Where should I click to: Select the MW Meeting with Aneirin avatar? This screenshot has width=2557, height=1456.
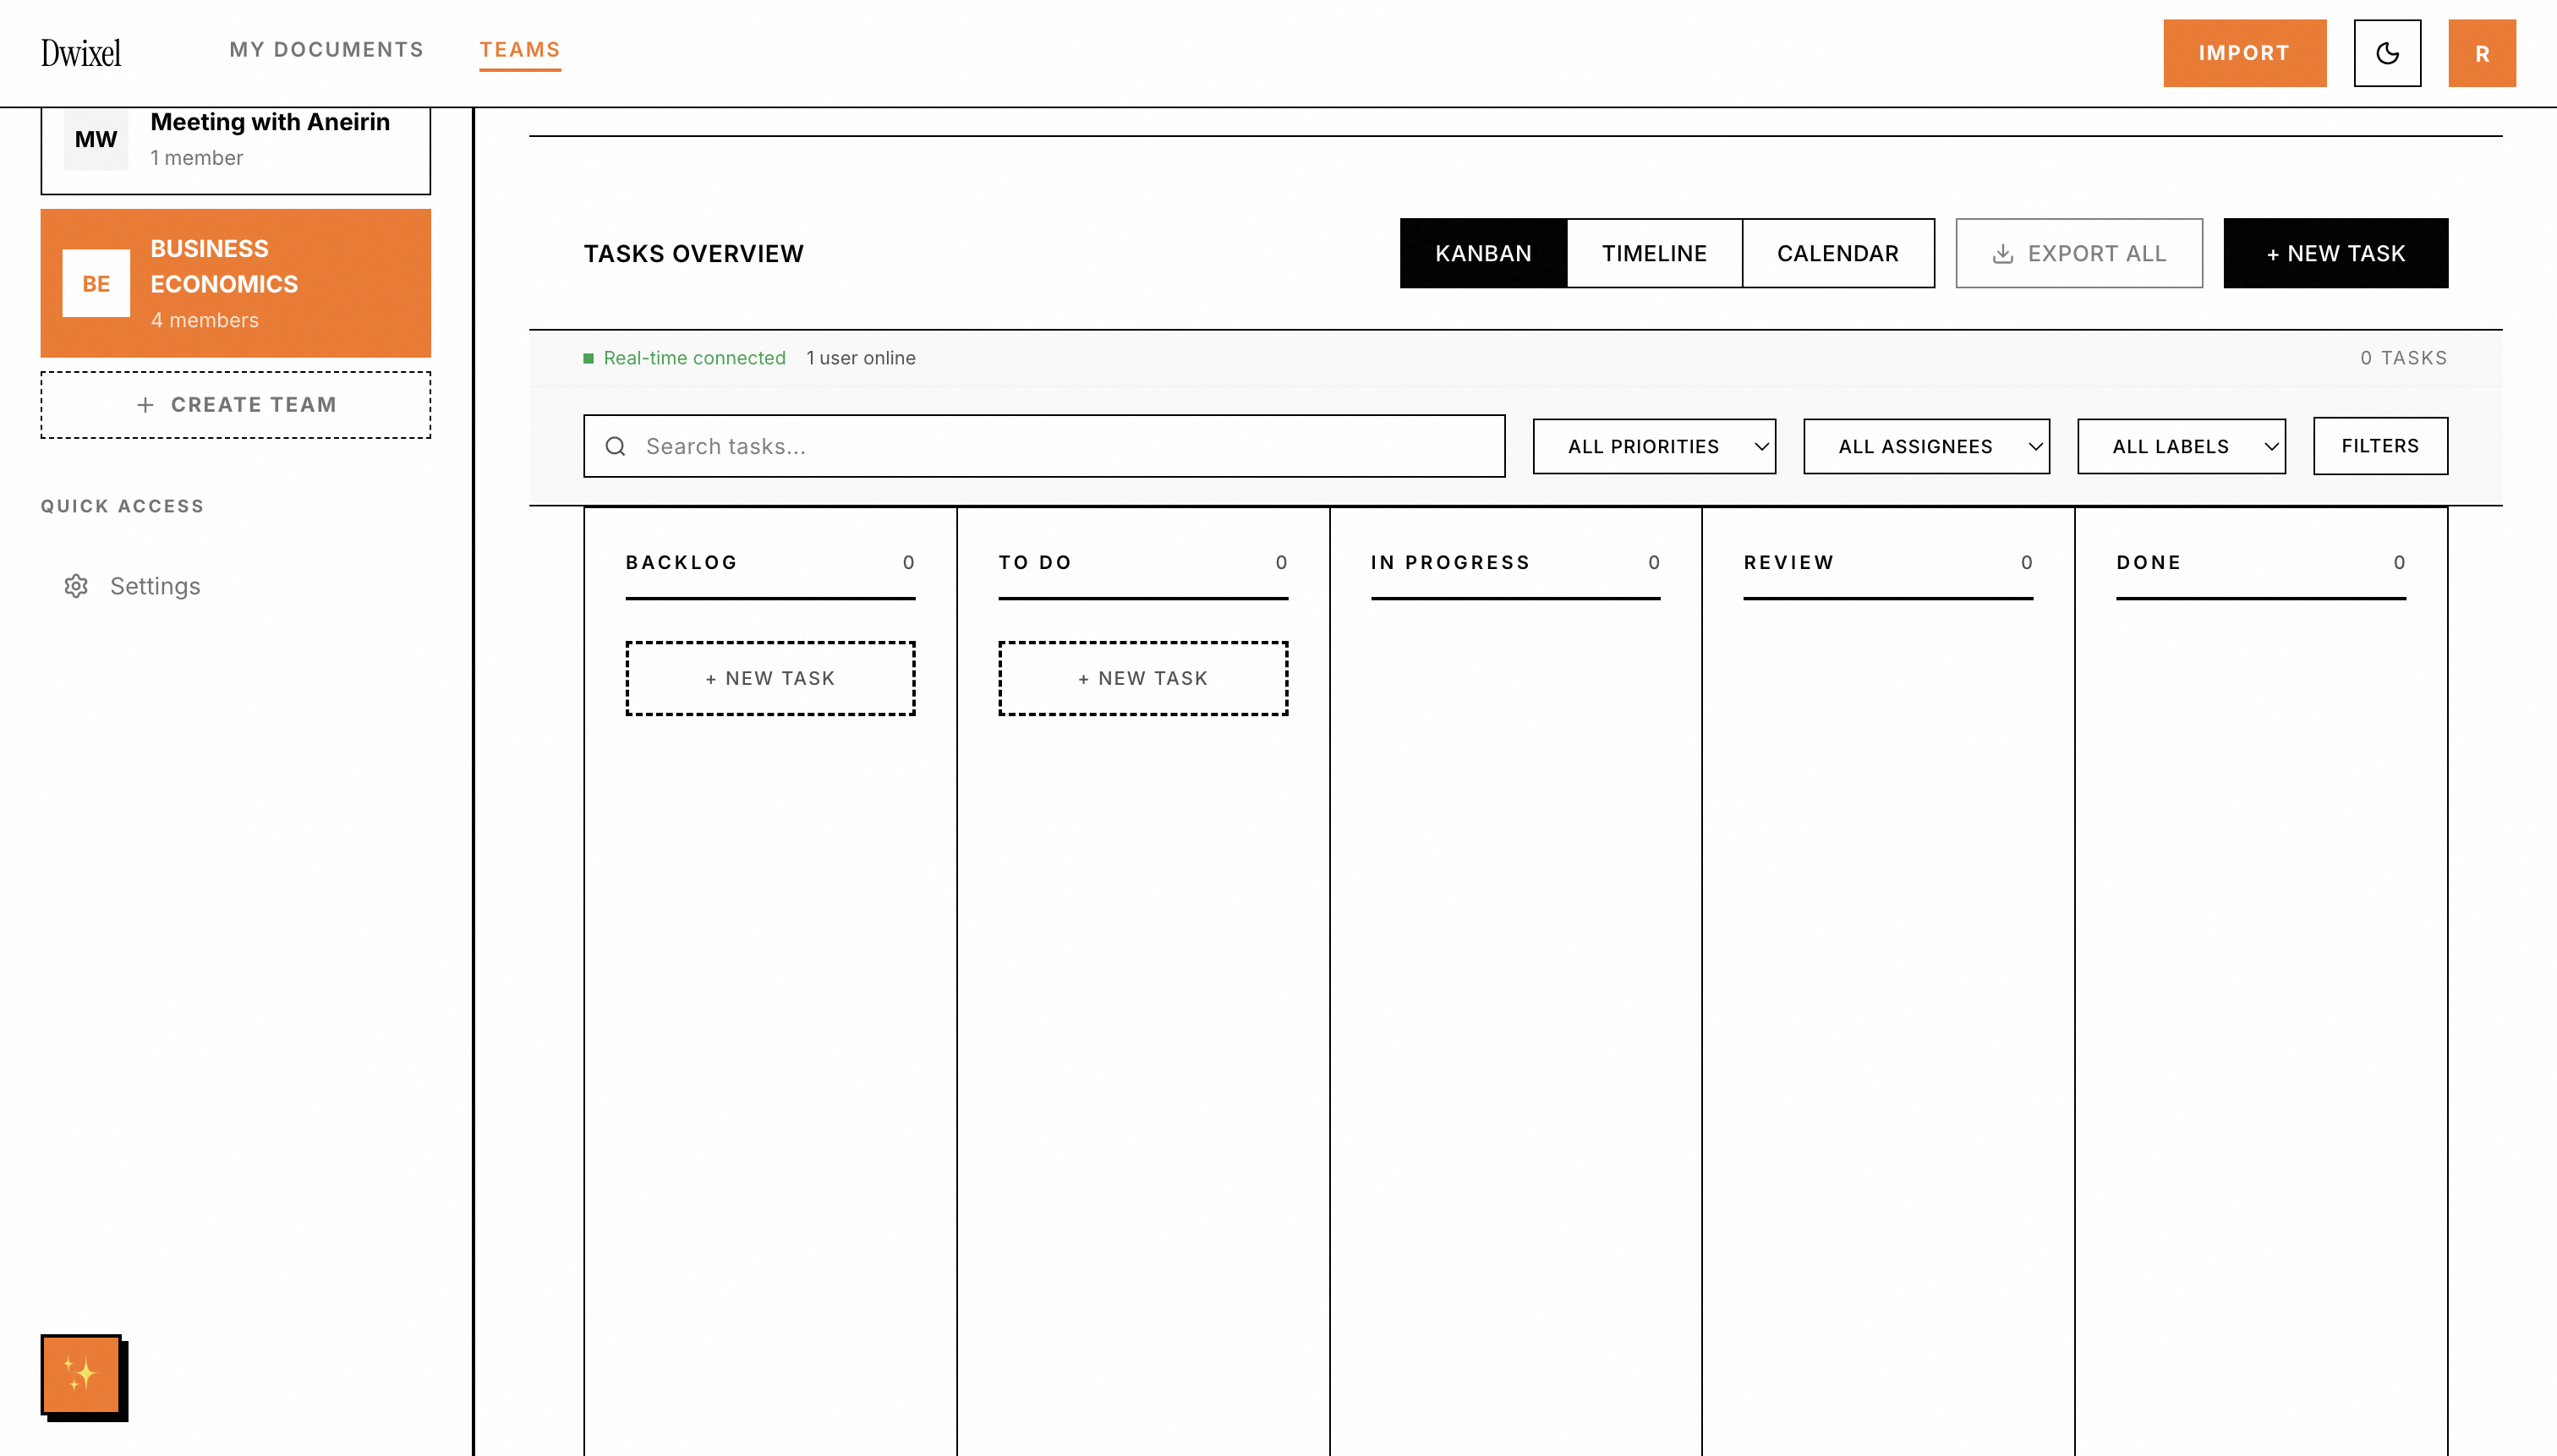click(95, 139)
